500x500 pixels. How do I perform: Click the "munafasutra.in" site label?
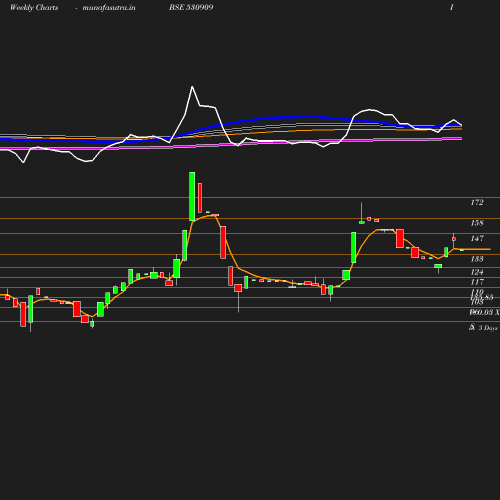[109, 8]
